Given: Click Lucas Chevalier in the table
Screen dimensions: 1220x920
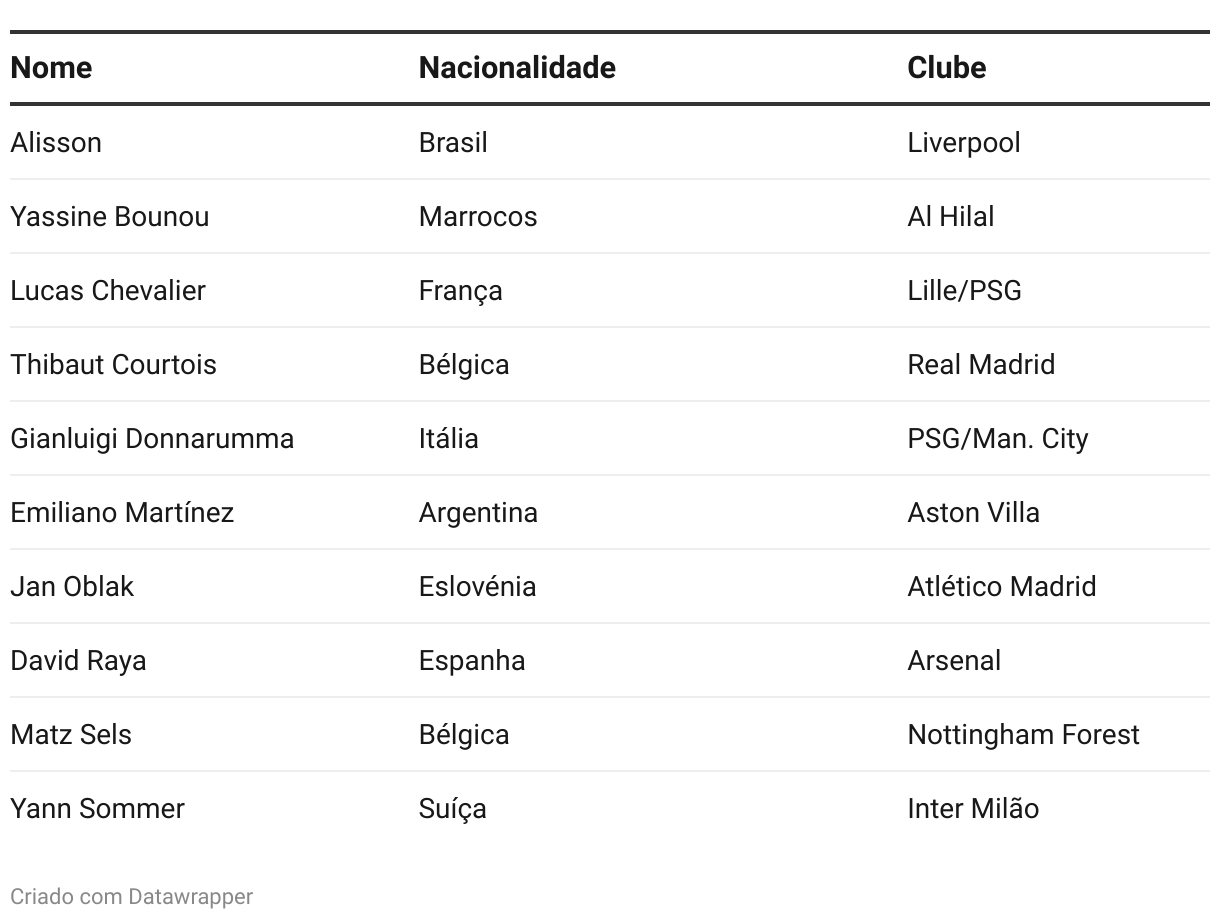Looking at the screenshot, I should point(108,290).
